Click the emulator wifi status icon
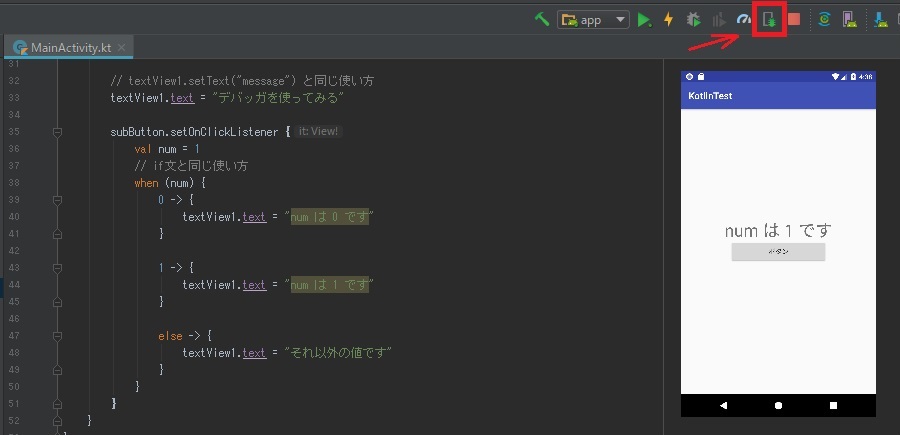900x435 pixels. point(835,76)
